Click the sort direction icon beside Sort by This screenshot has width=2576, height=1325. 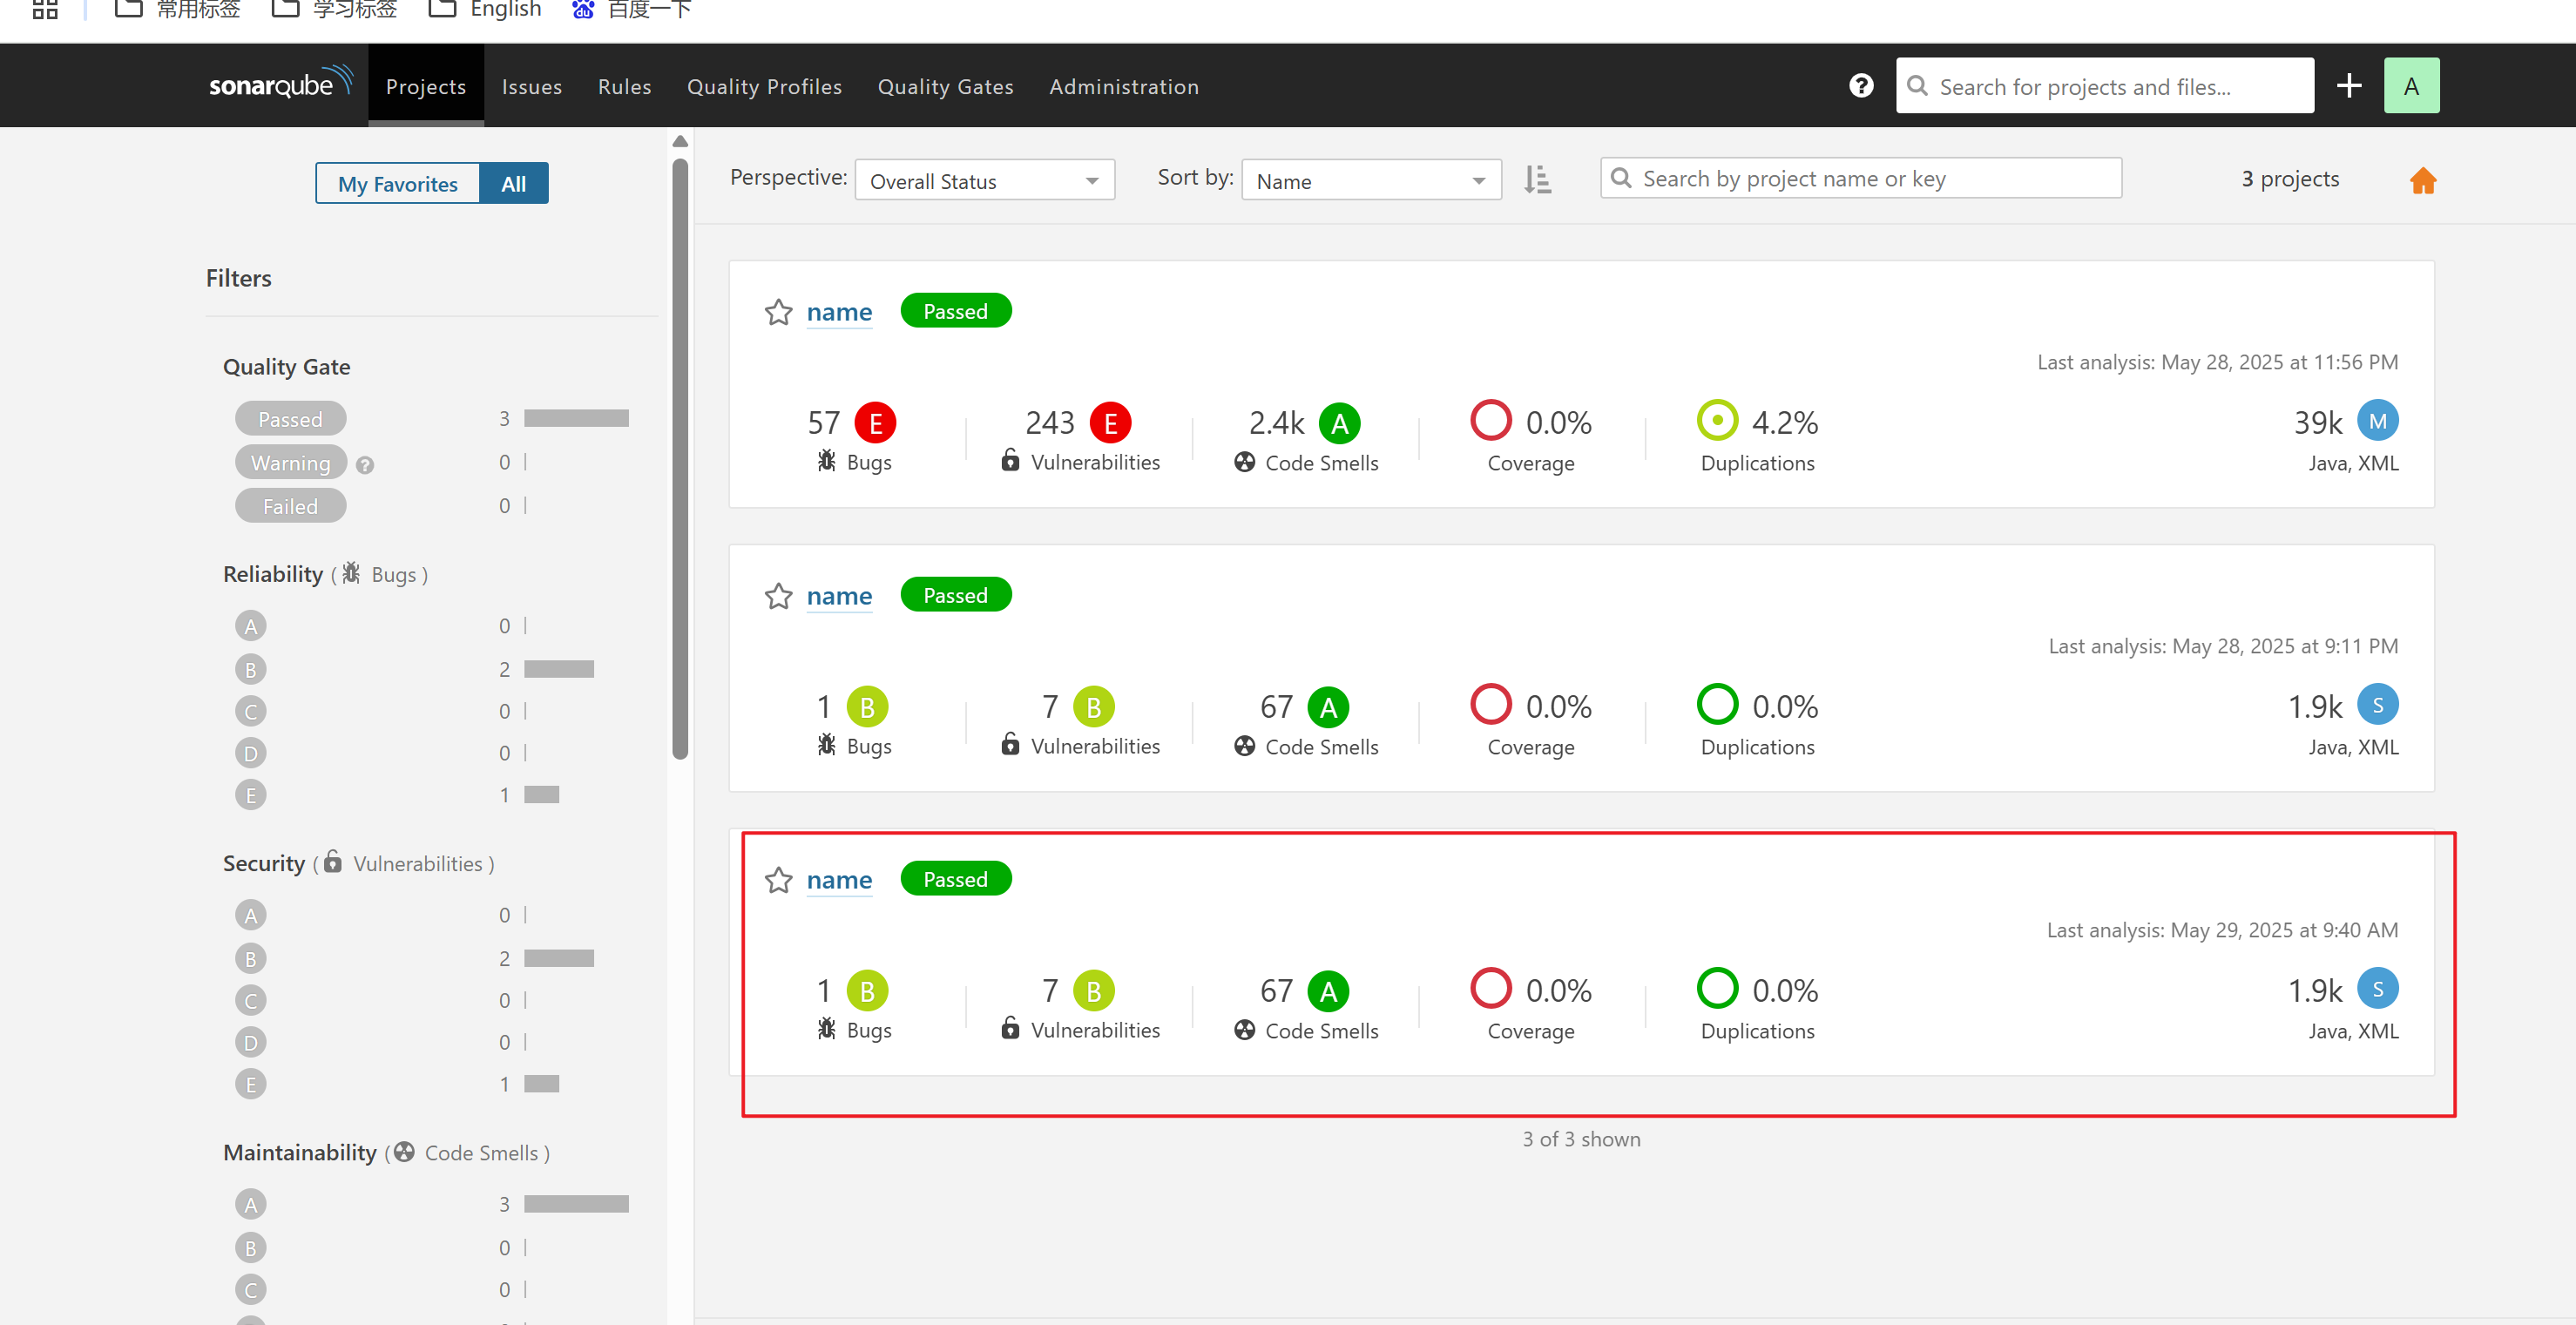(1537, 180)
